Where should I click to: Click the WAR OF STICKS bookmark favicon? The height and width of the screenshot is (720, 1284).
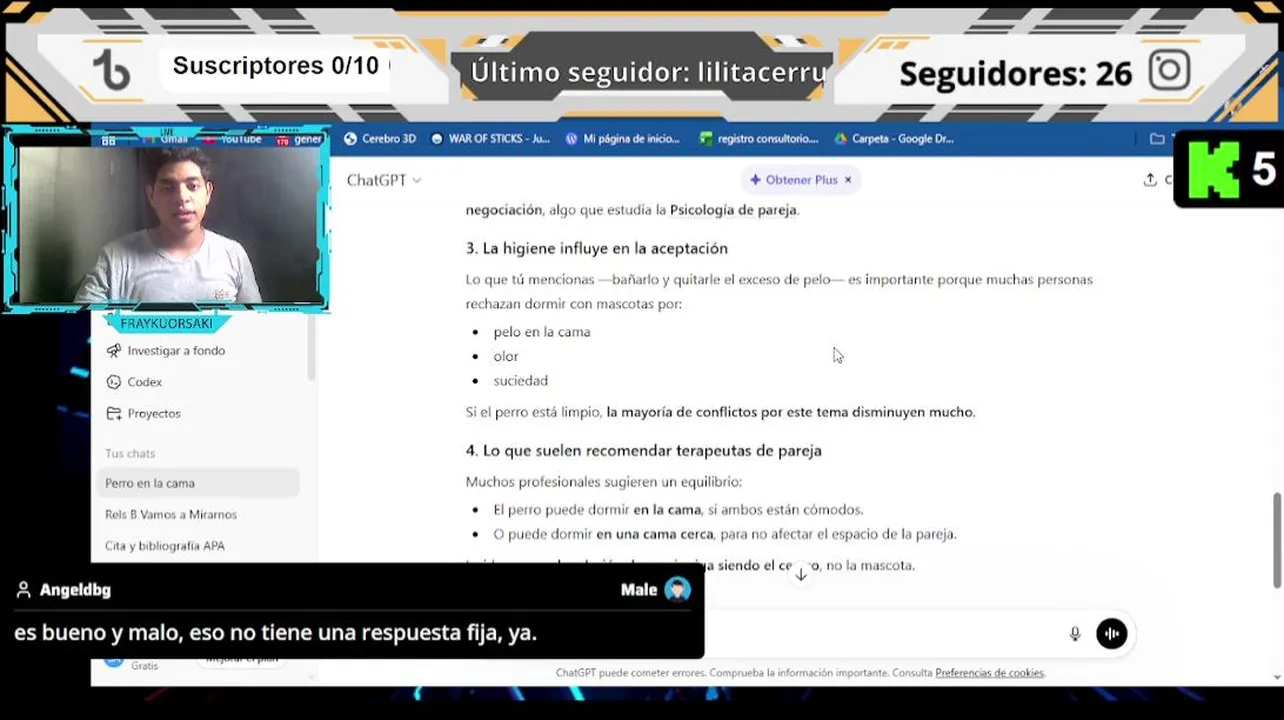[437, 139]
